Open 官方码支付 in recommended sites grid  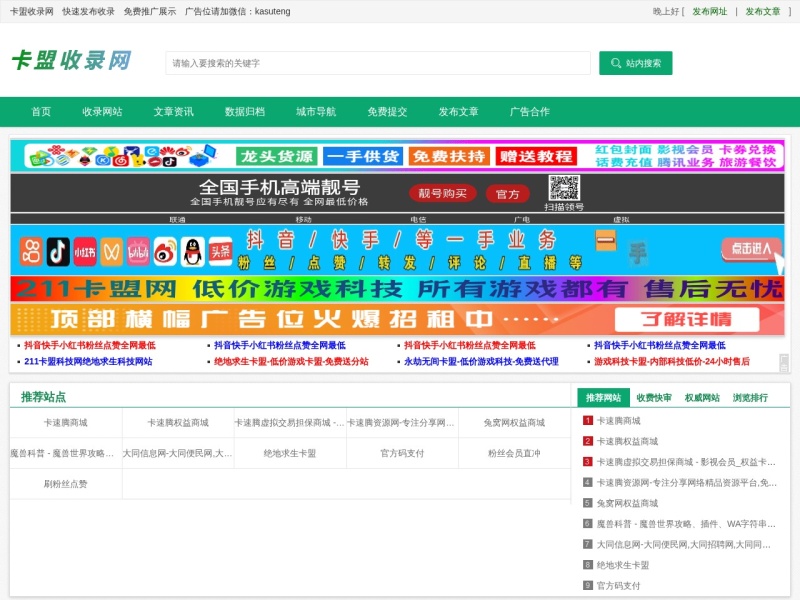pos(402,453)
